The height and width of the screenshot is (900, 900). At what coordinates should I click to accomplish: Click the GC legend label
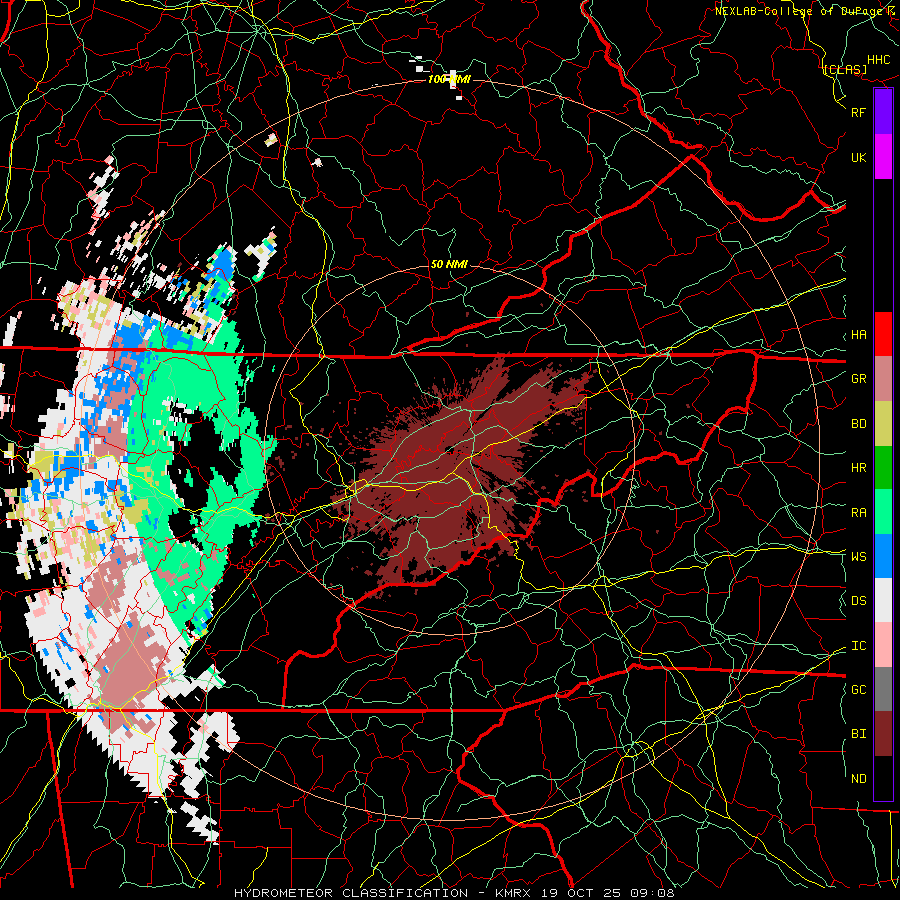click(859, 689)
